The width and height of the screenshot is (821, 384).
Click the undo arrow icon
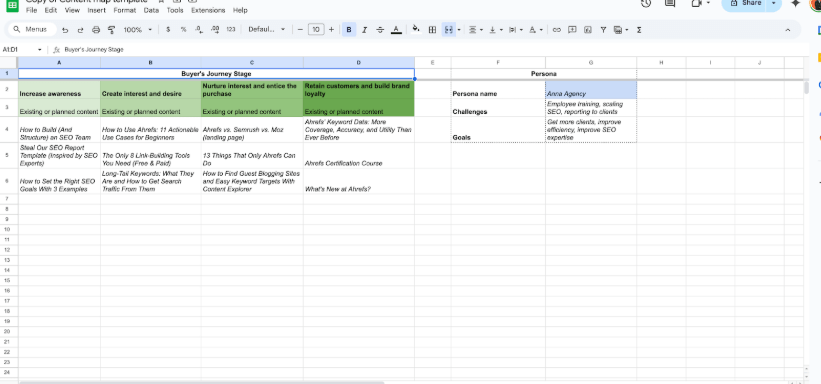point(65,30)
